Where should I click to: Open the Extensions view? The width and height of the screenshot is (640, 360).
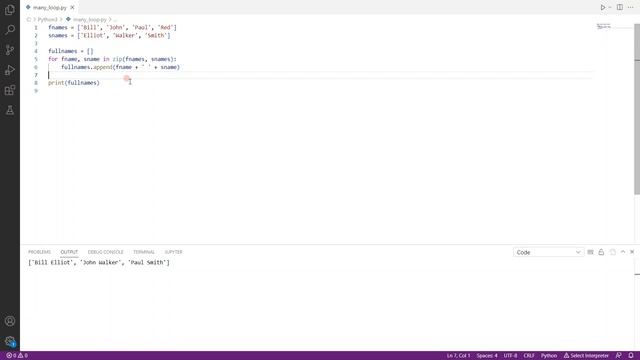click(x=10, y=90)
